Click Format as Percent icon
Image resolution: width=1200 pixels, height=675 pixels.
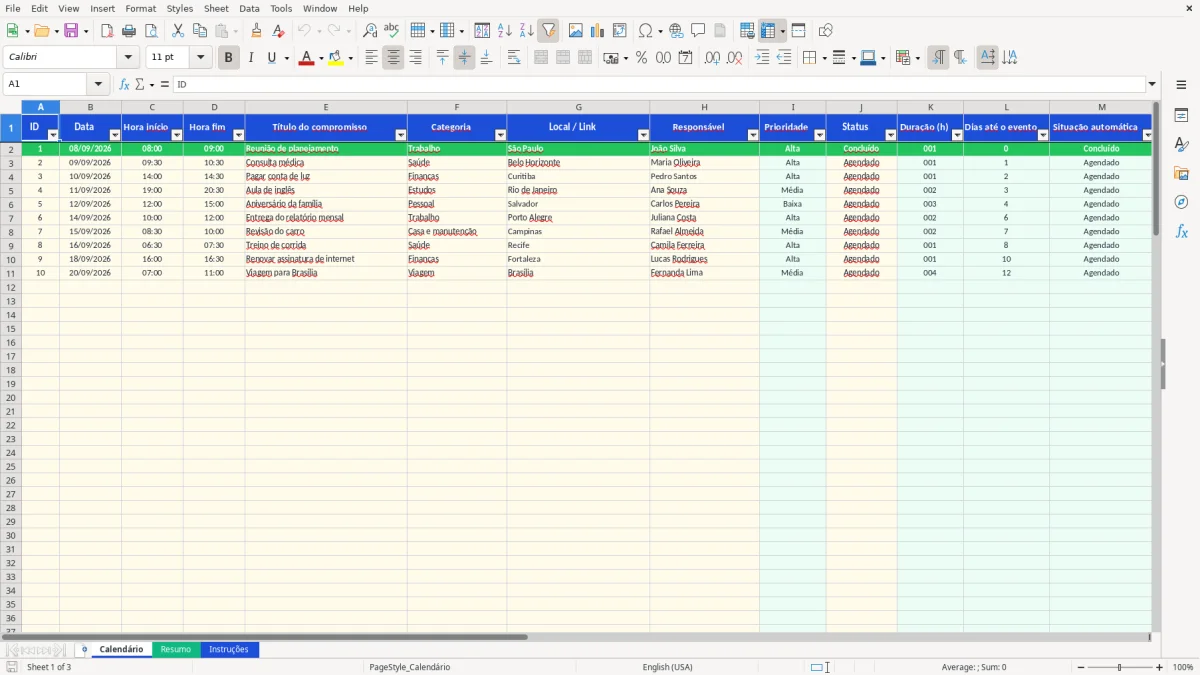pyautogui.click(x=641, y=58)
